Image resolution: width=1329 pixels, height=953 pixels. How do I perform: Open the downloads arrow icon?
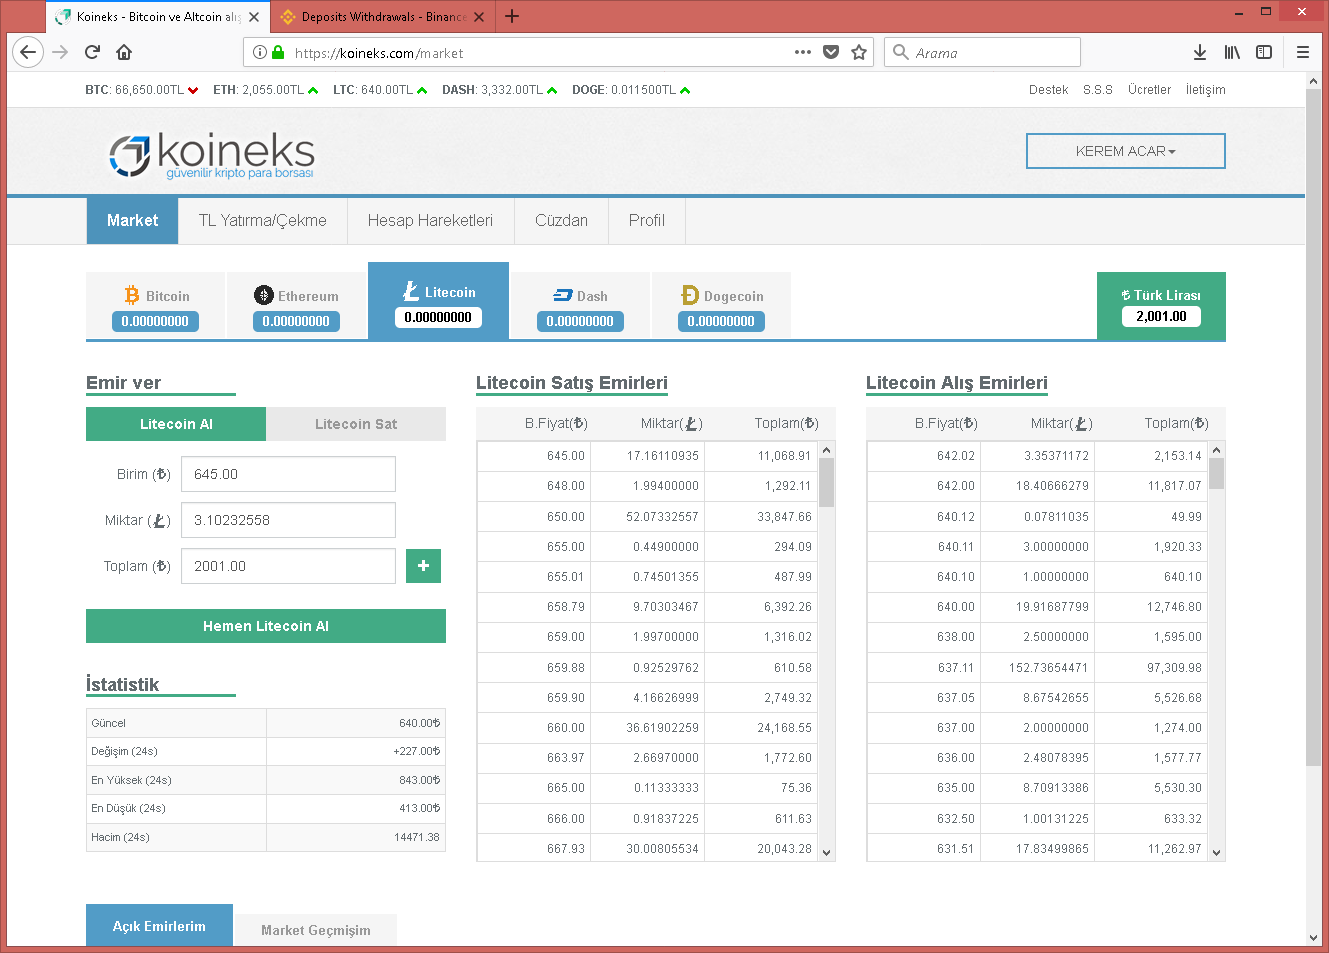click(1200, 52)
